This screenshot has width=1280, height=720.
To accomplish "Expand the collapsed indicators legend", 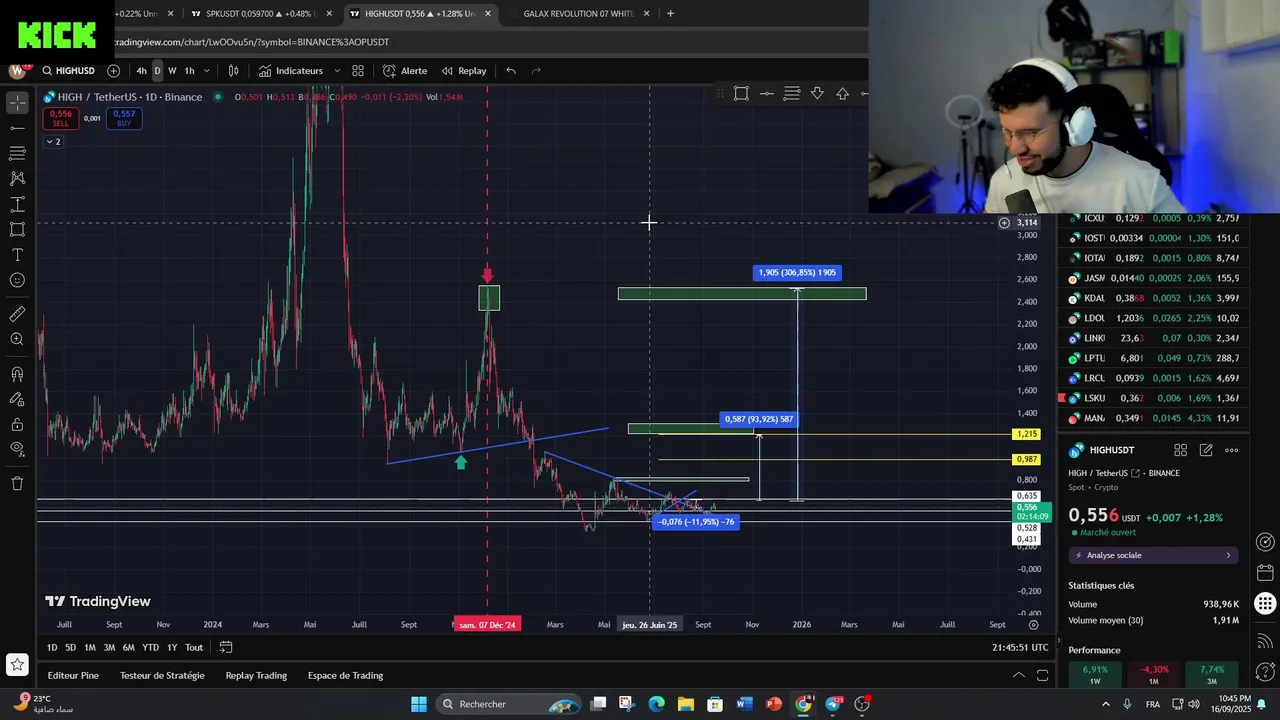I will pyautogui.click(x=52, y=142).
